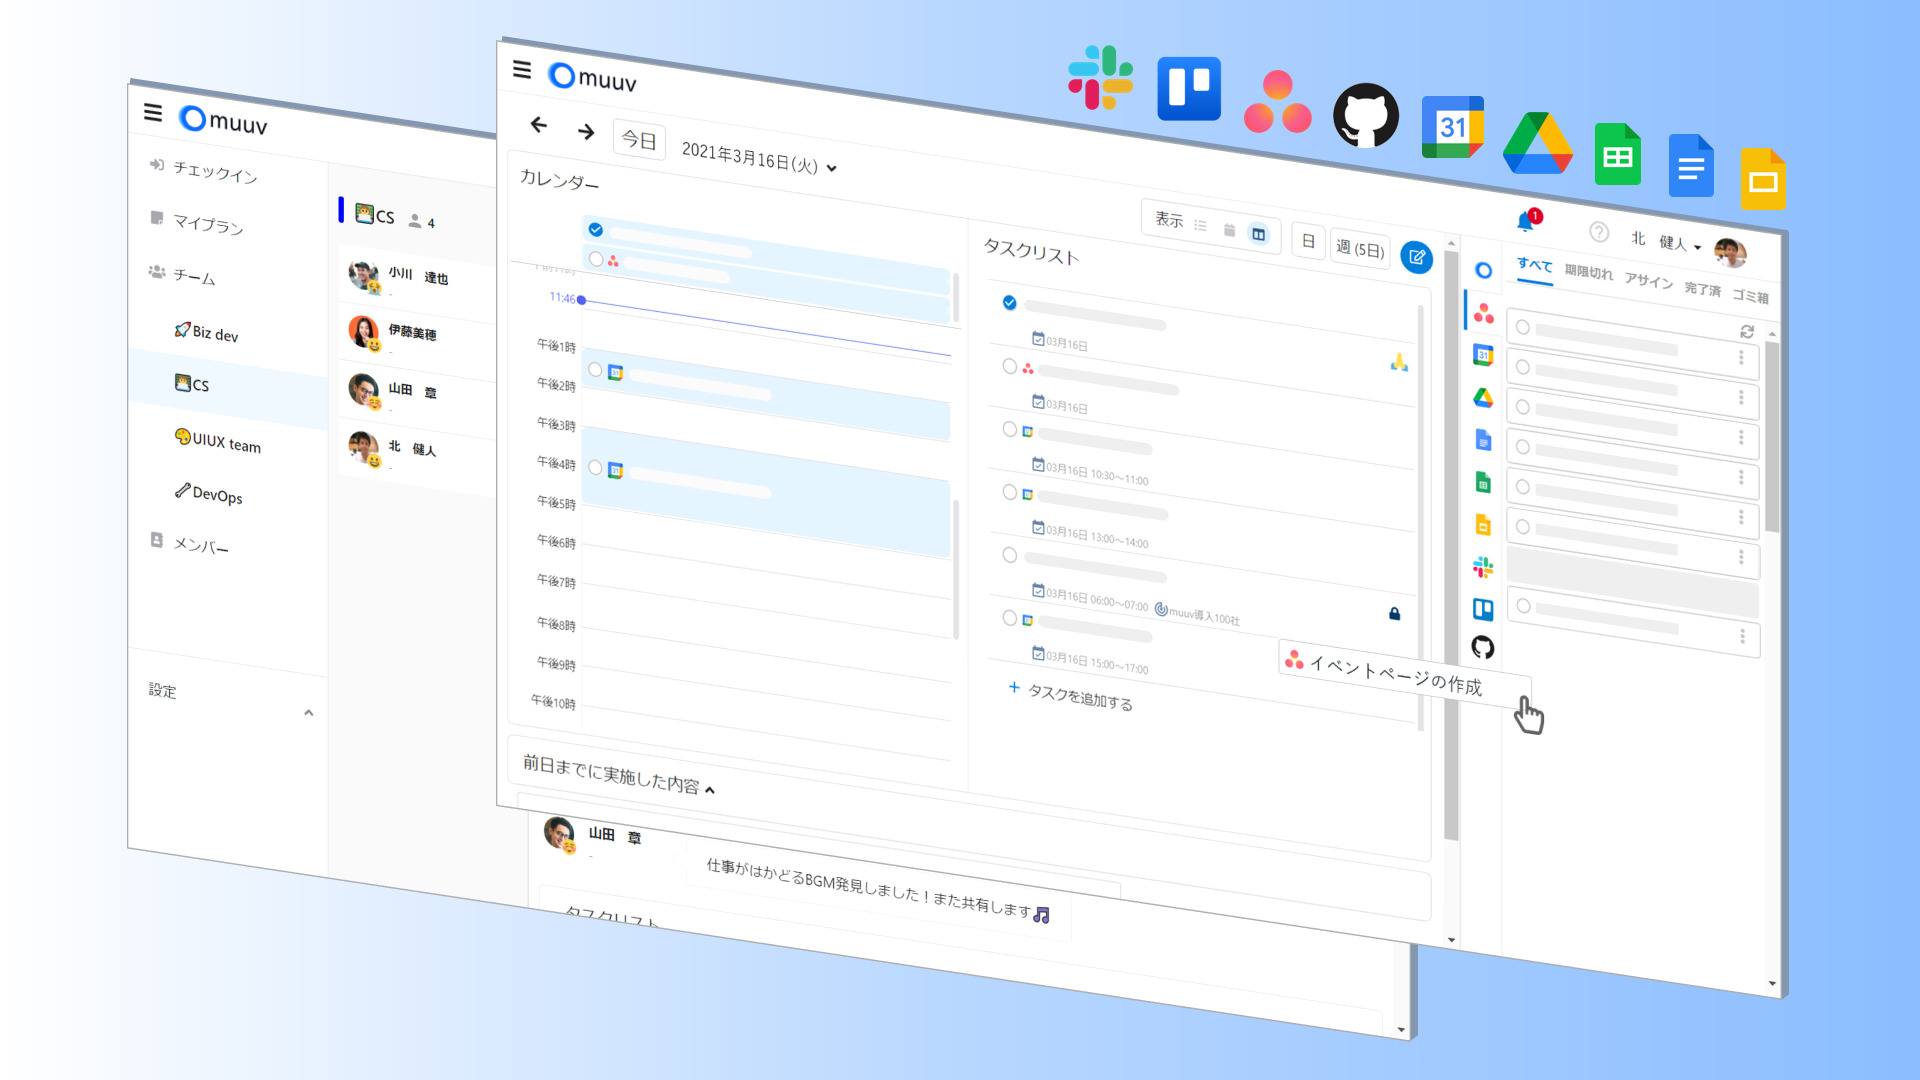Click the 日 view button
1920x1080 pixels.
tap(1308, 242)
